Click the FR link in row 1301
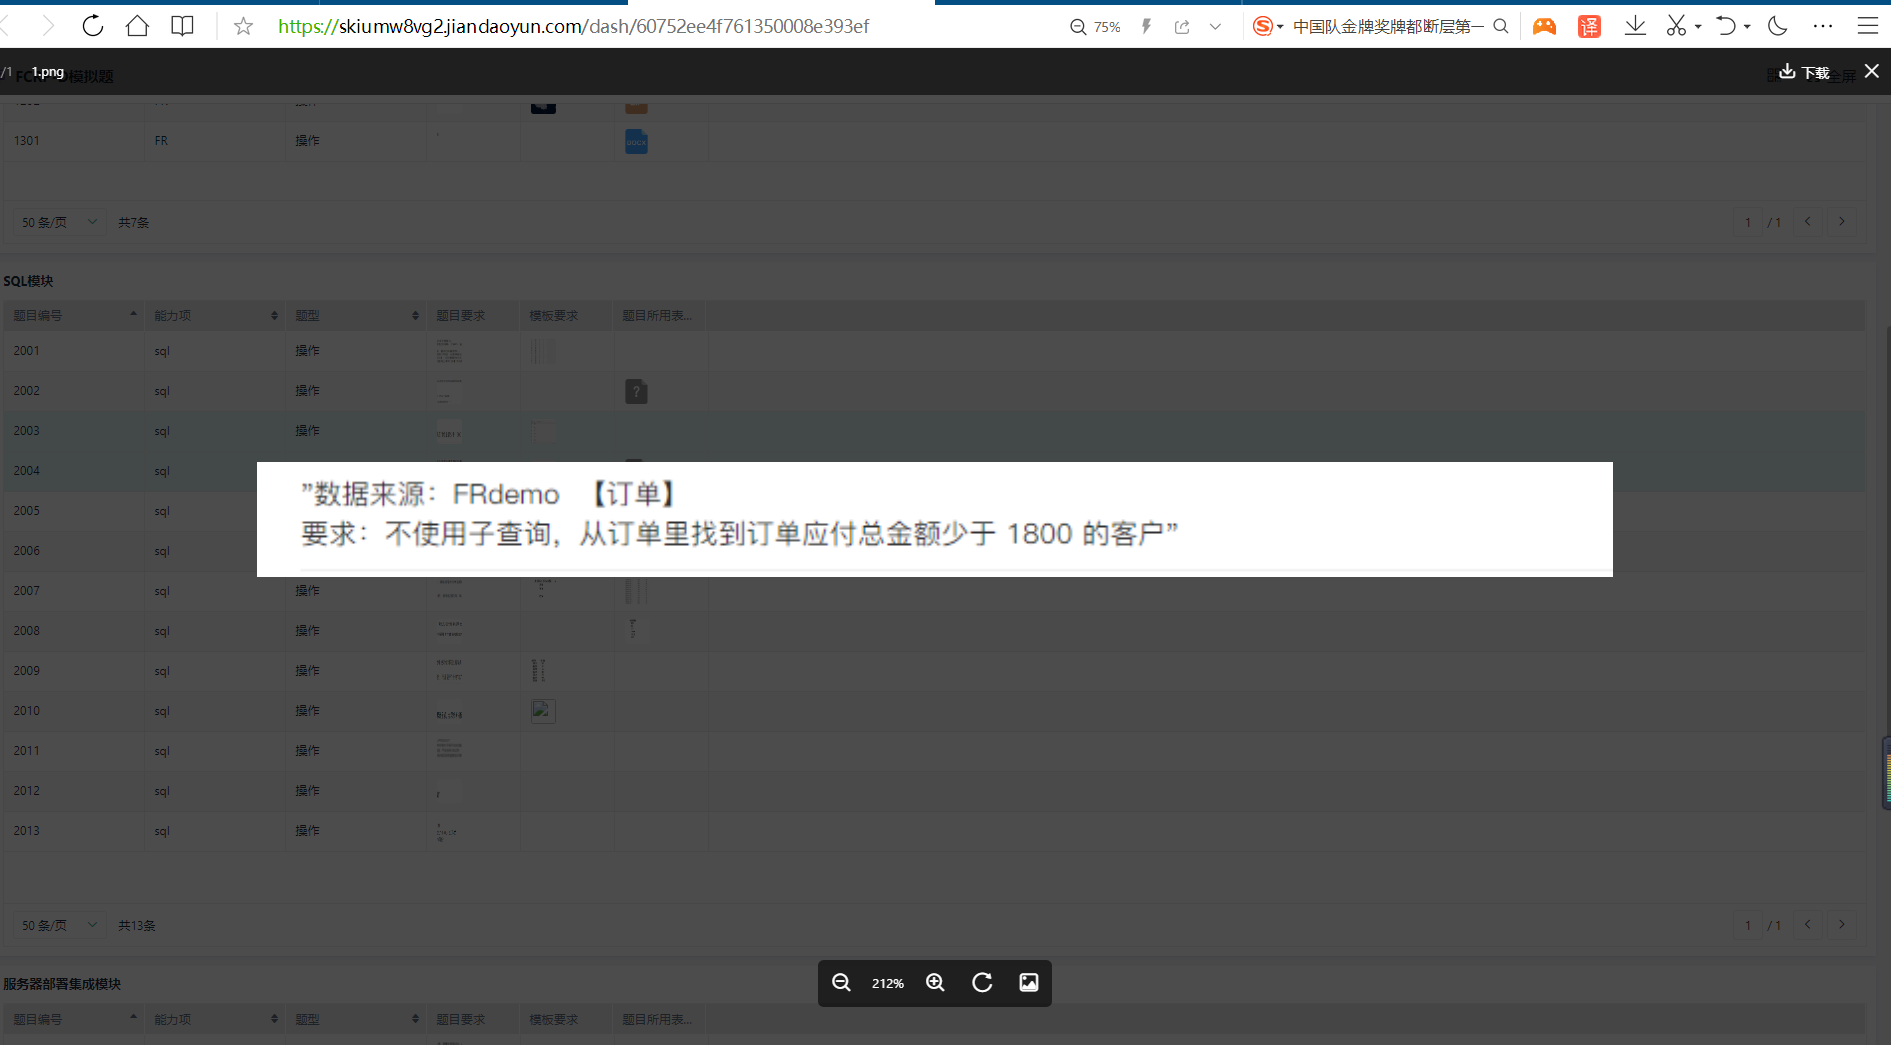 161,141
